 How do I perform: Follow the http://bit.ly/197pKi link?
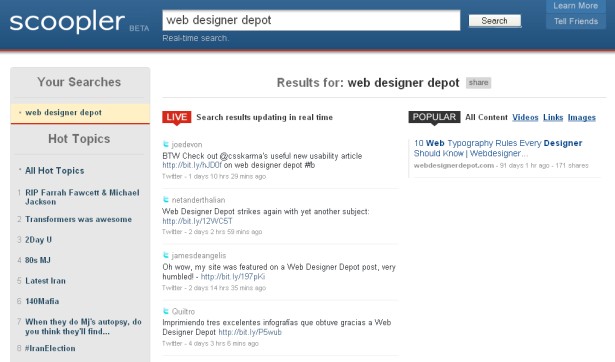point(233,277)
